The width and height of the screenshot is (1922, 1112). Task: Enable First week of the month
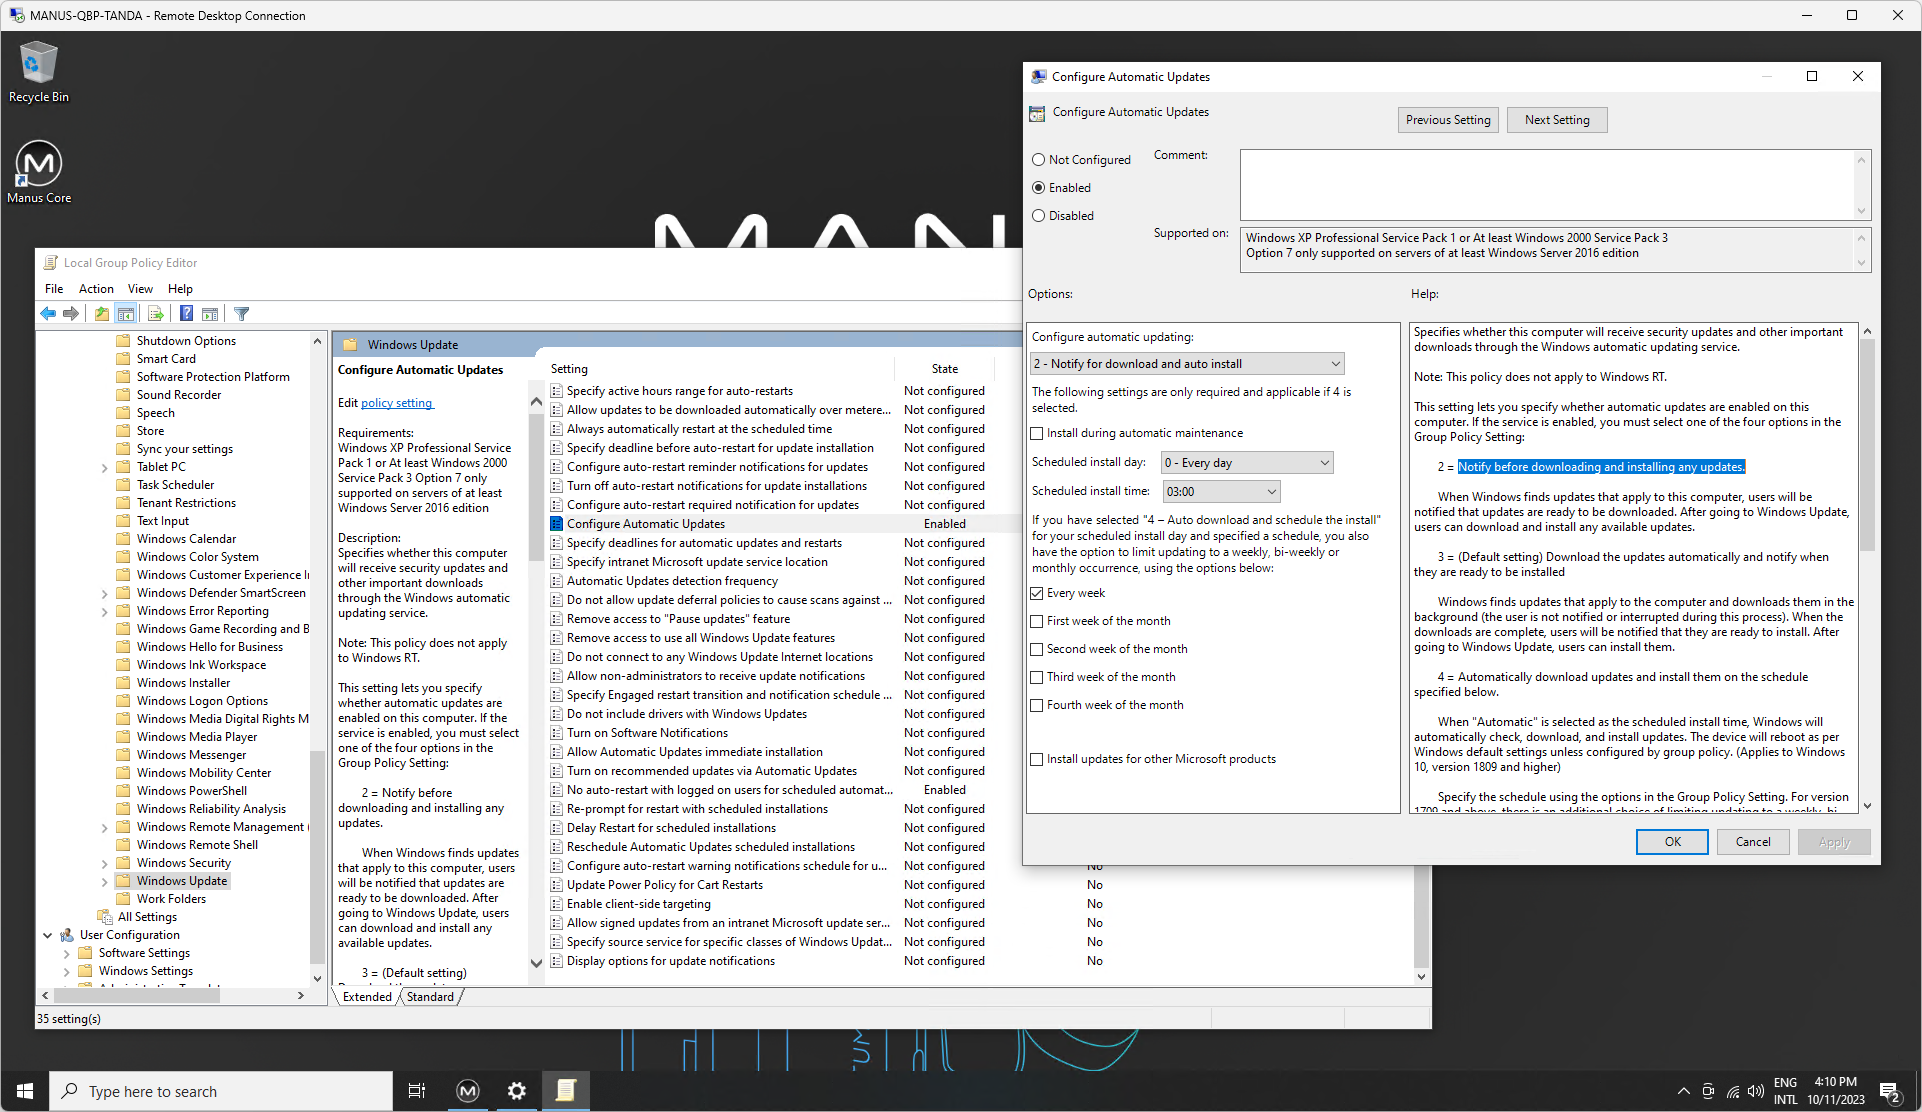tap(1037, 622)
